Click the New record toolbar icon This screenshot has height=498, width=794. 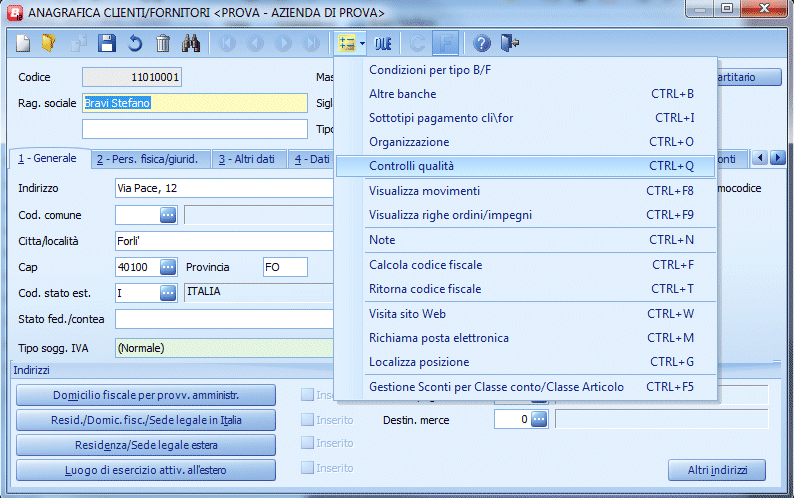coord(23,44)
